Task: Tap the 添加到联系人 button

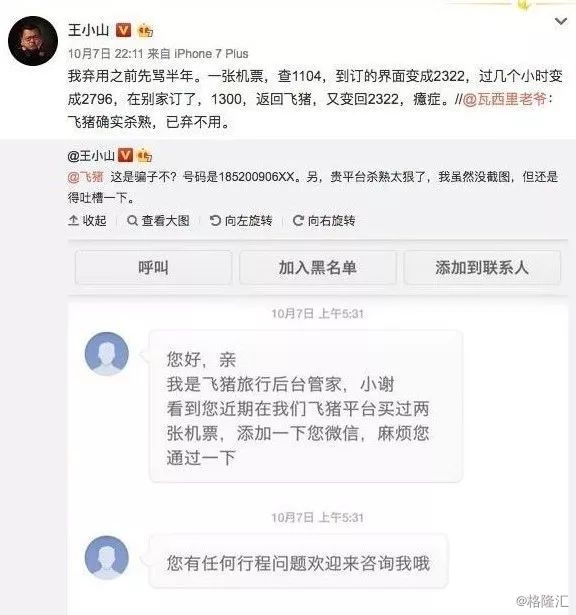Action: [x=482, y=267]
